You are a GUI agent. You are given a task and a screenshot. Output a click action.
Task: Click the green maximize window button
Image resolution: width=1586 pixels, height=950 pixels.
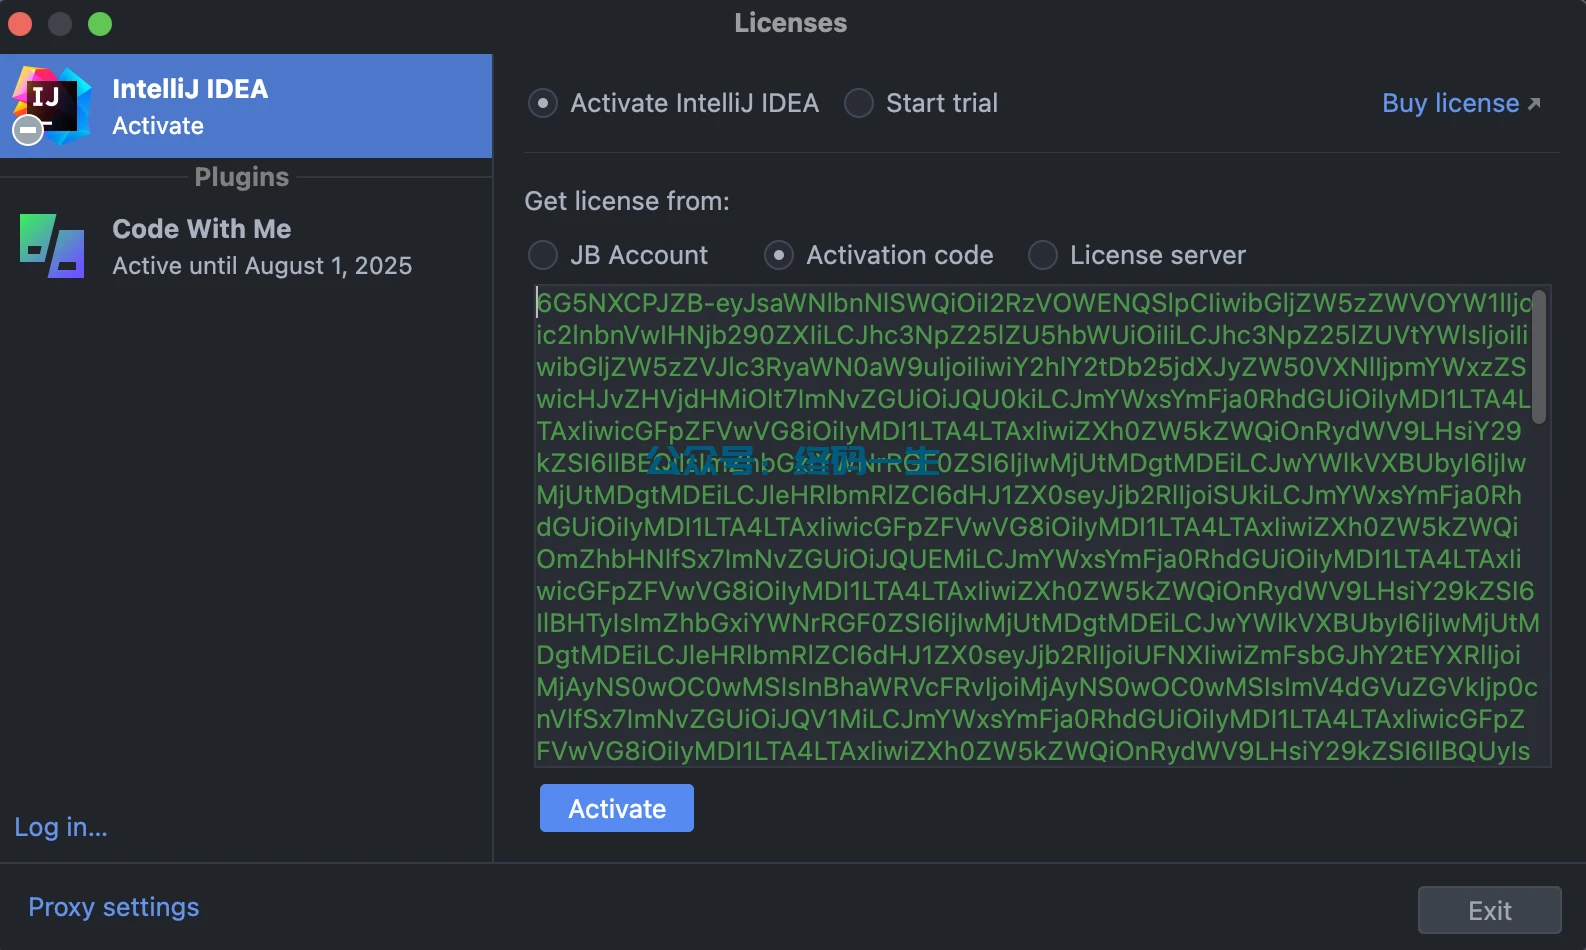pyautogui.click(x=100, y=24)
